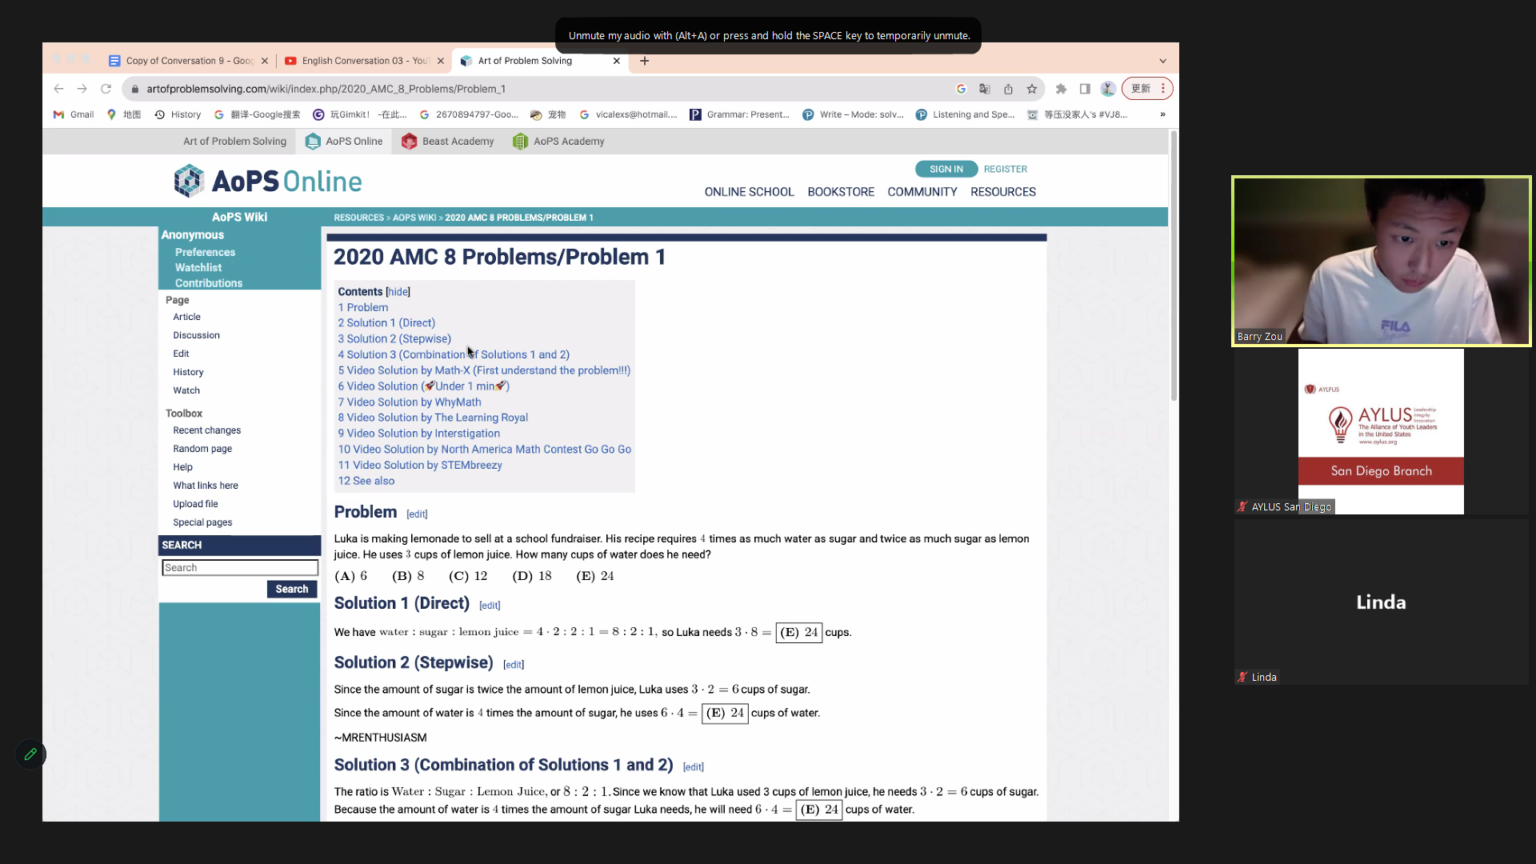Select Linda's participant tile
The image size is (1536, 864).
point(1381,602)
